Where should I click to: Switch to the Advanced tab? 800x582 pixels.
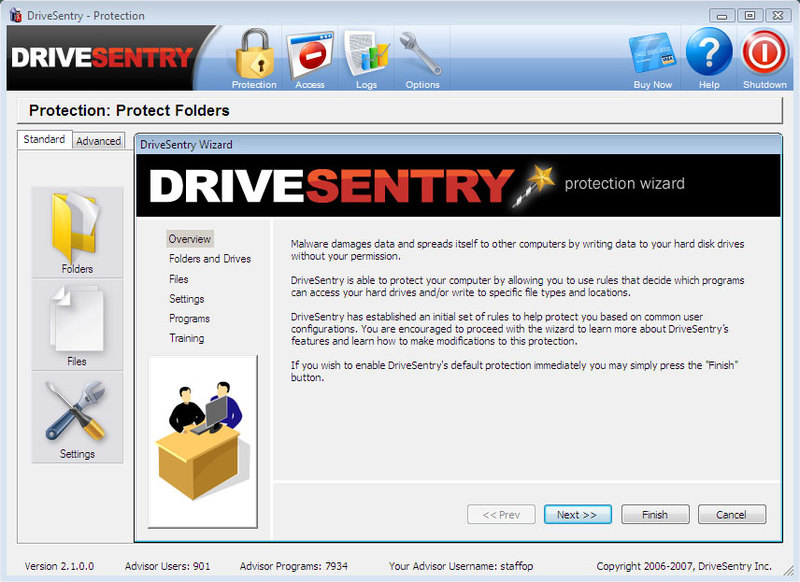tap(98, 141)
